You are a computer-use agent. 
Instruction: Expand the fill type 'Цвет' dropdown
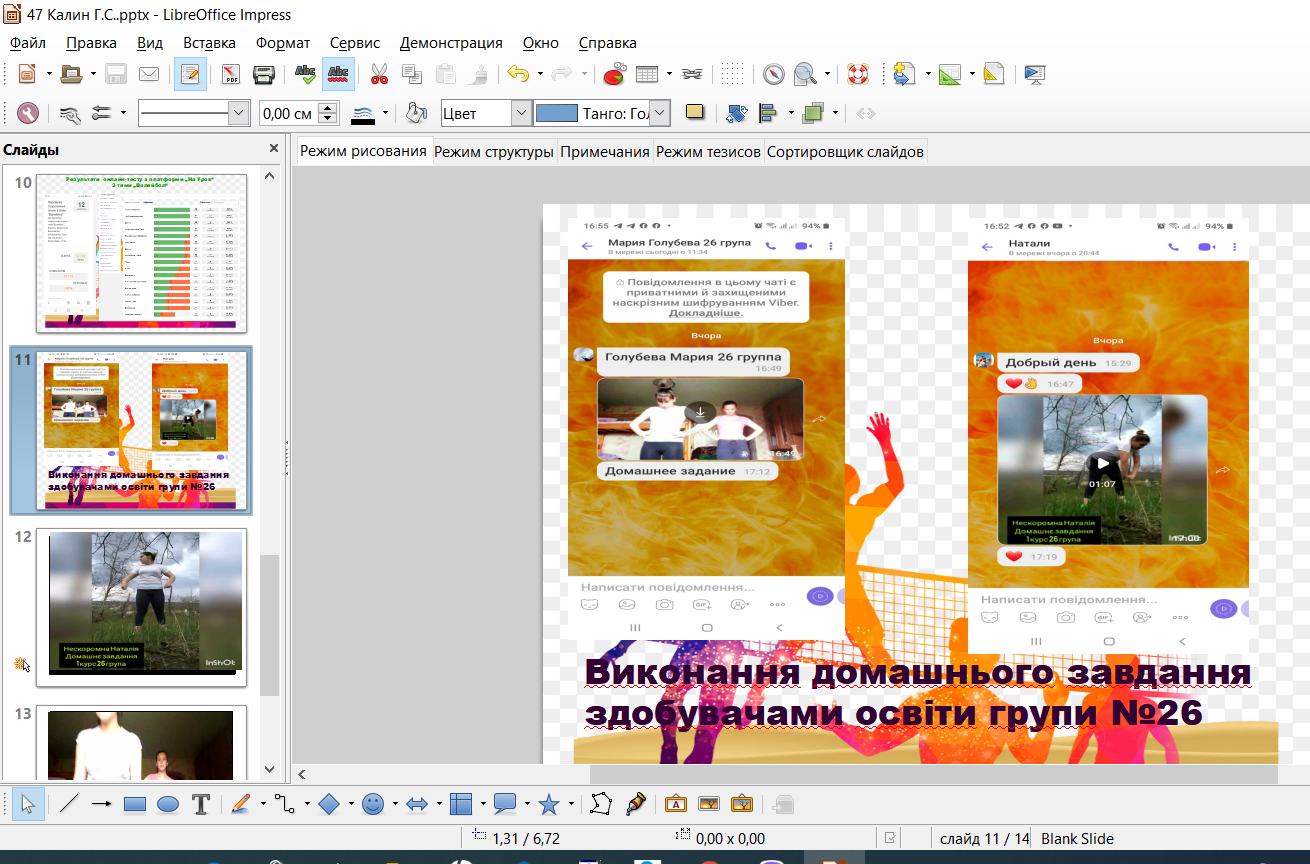tap(521, 114)
